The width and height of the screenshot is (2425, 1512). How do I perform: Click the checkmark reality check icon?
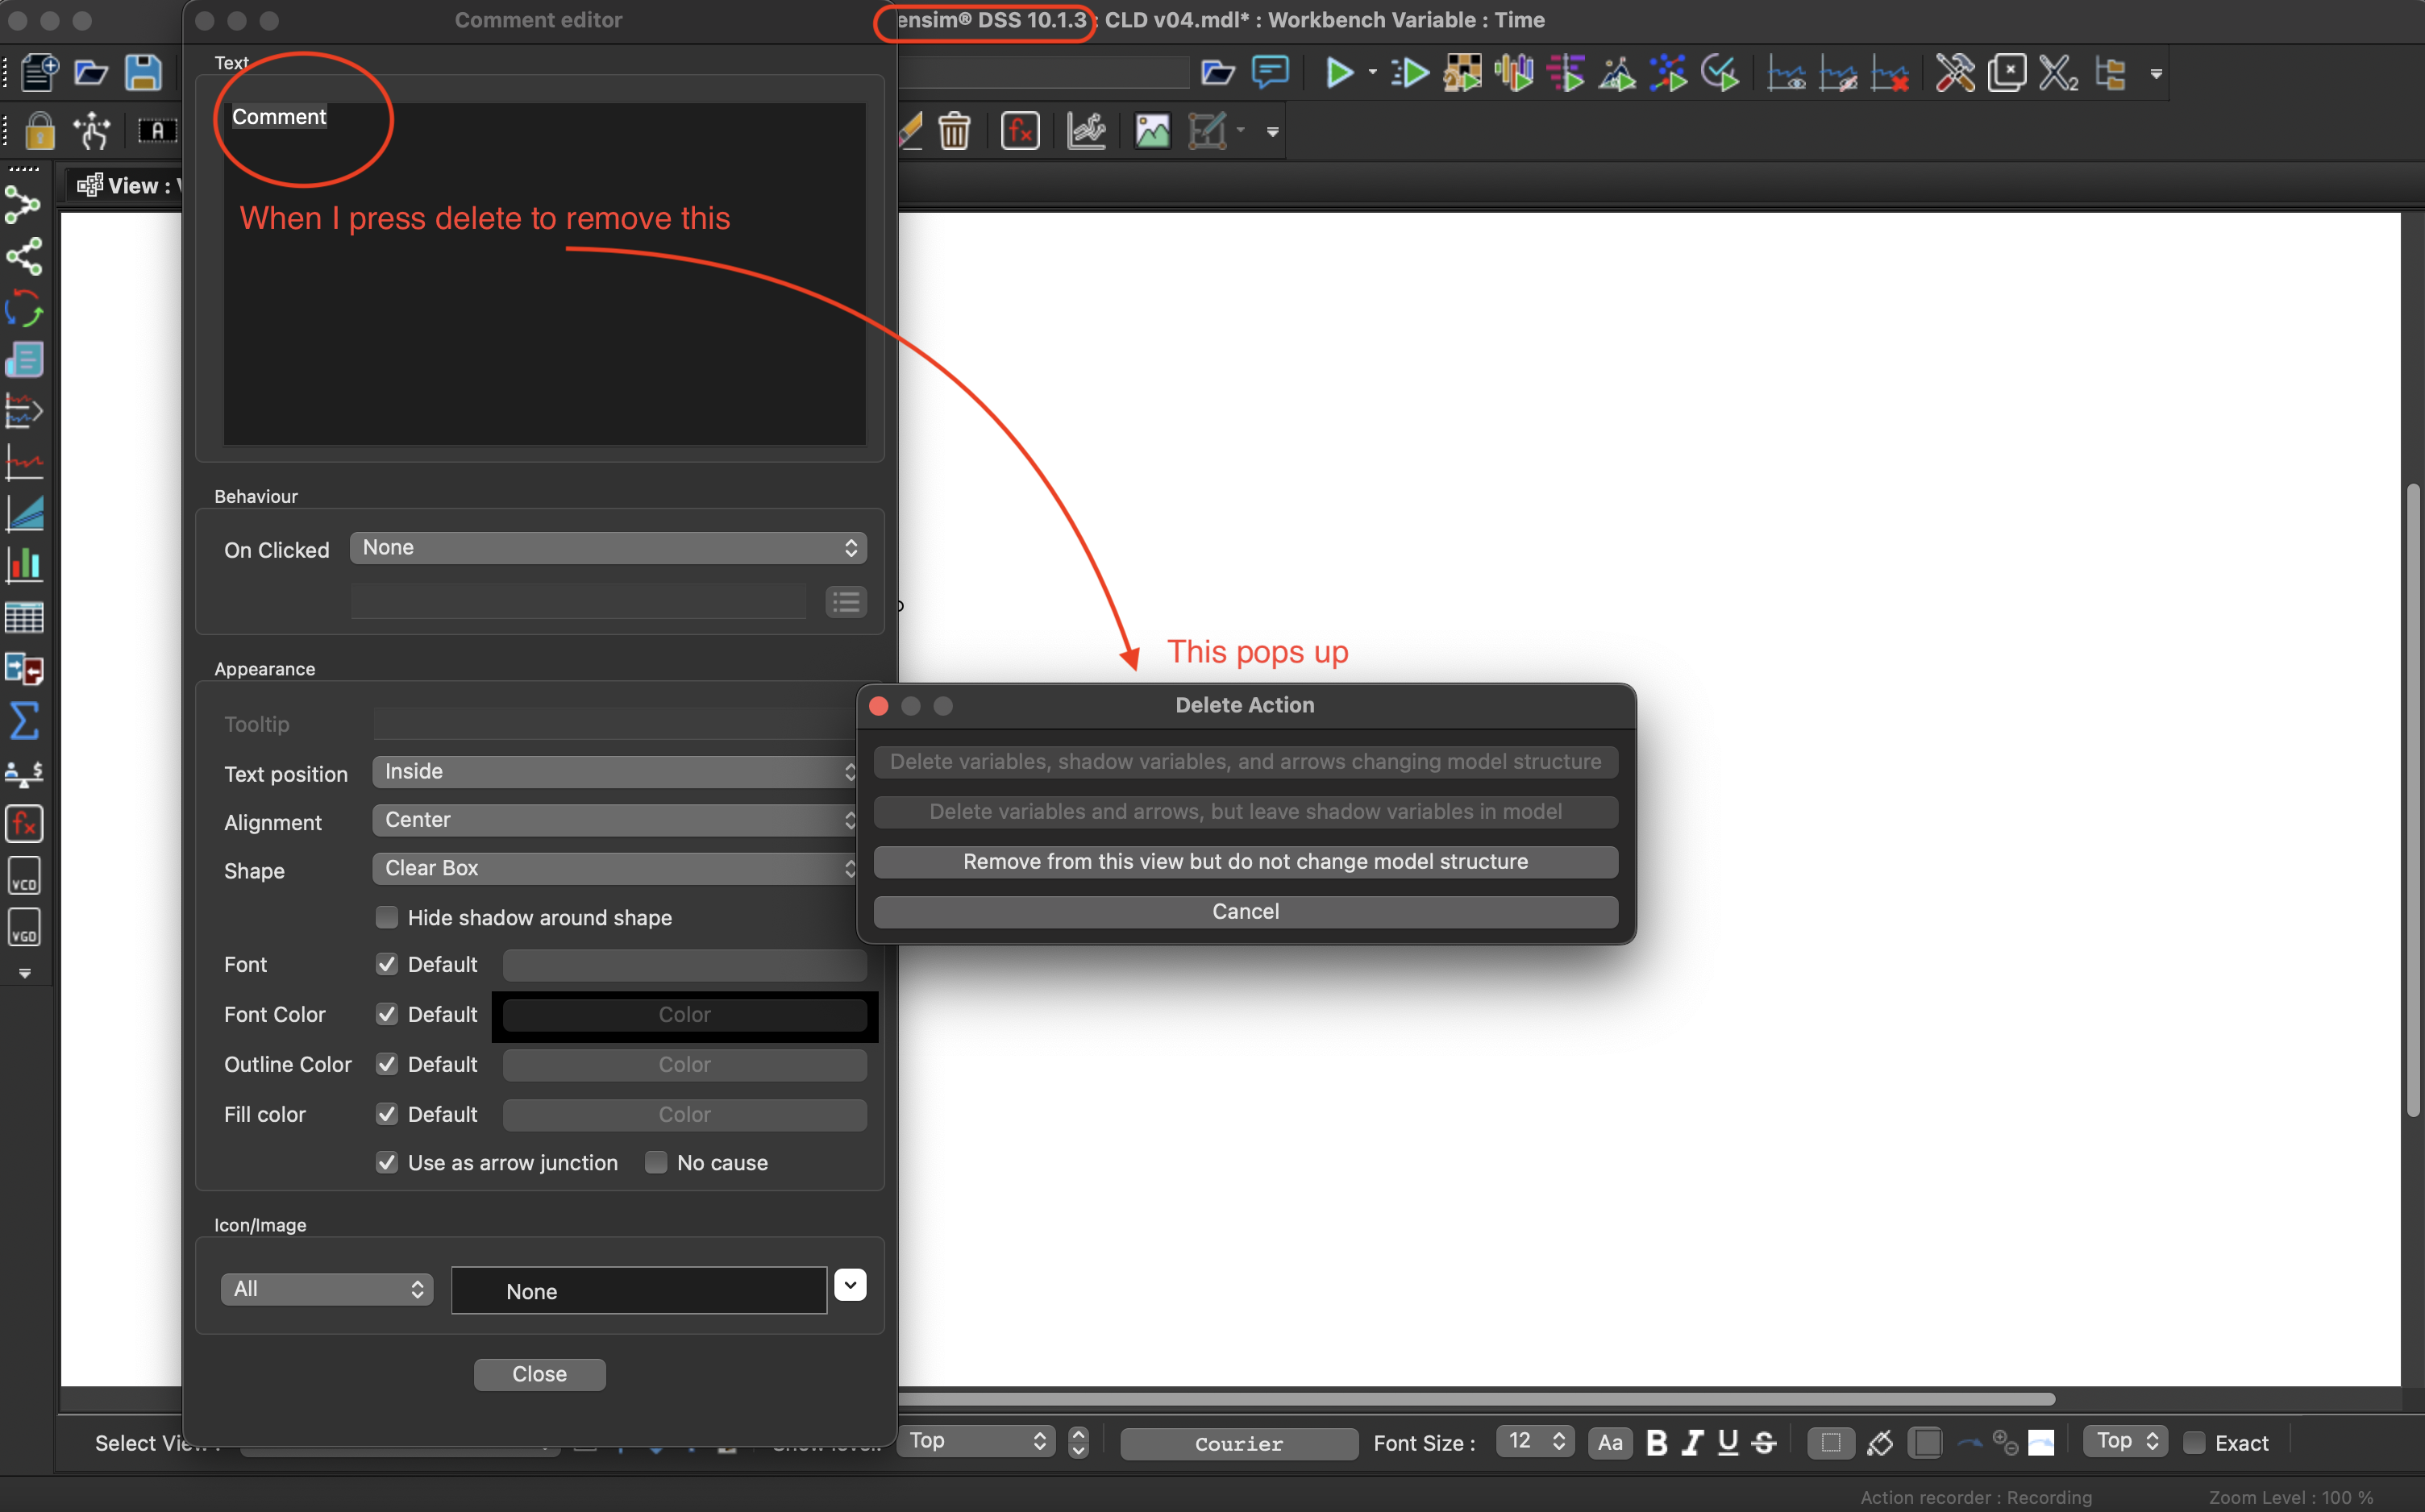pyautogui.click(x=1720, y=73)
